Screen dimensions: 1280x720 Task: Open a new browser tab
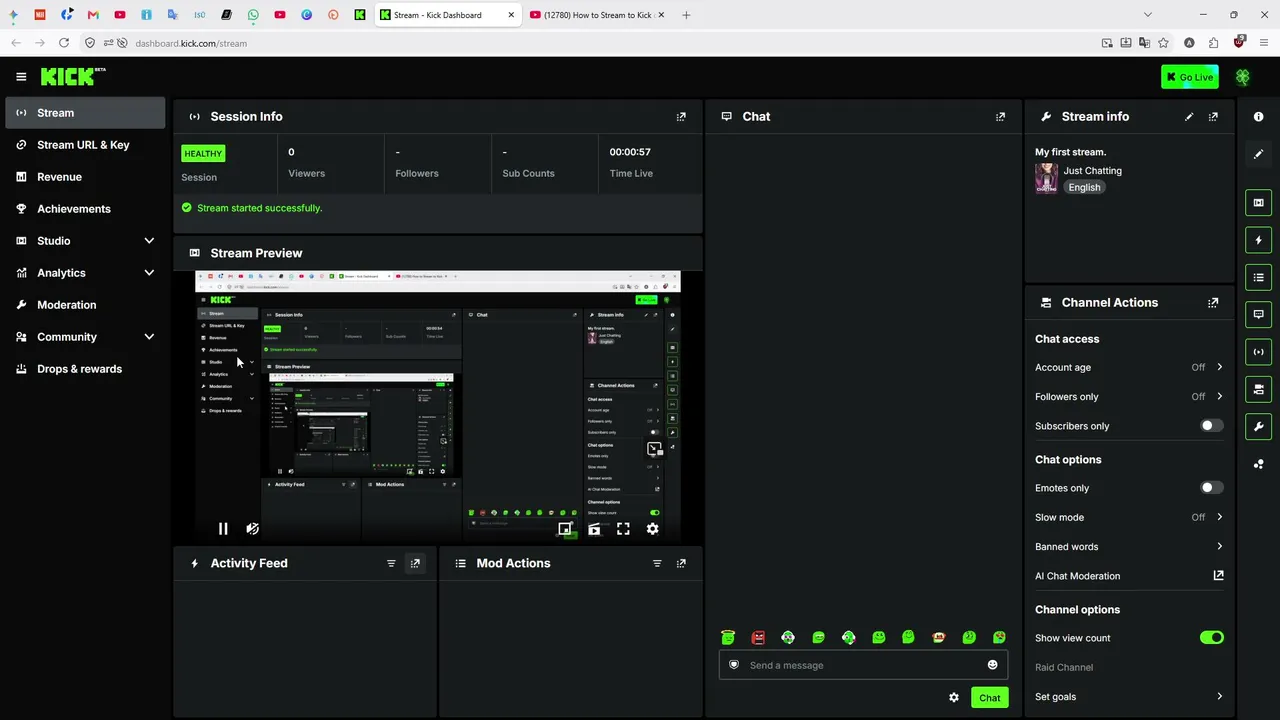point(686,15)
